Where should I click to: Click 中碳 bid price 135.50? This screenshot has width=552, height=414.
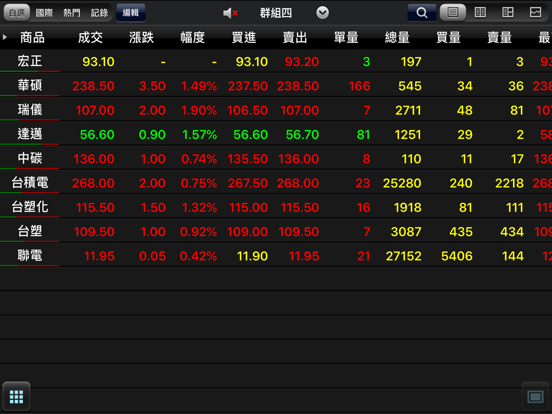click(x=247, y=159)
